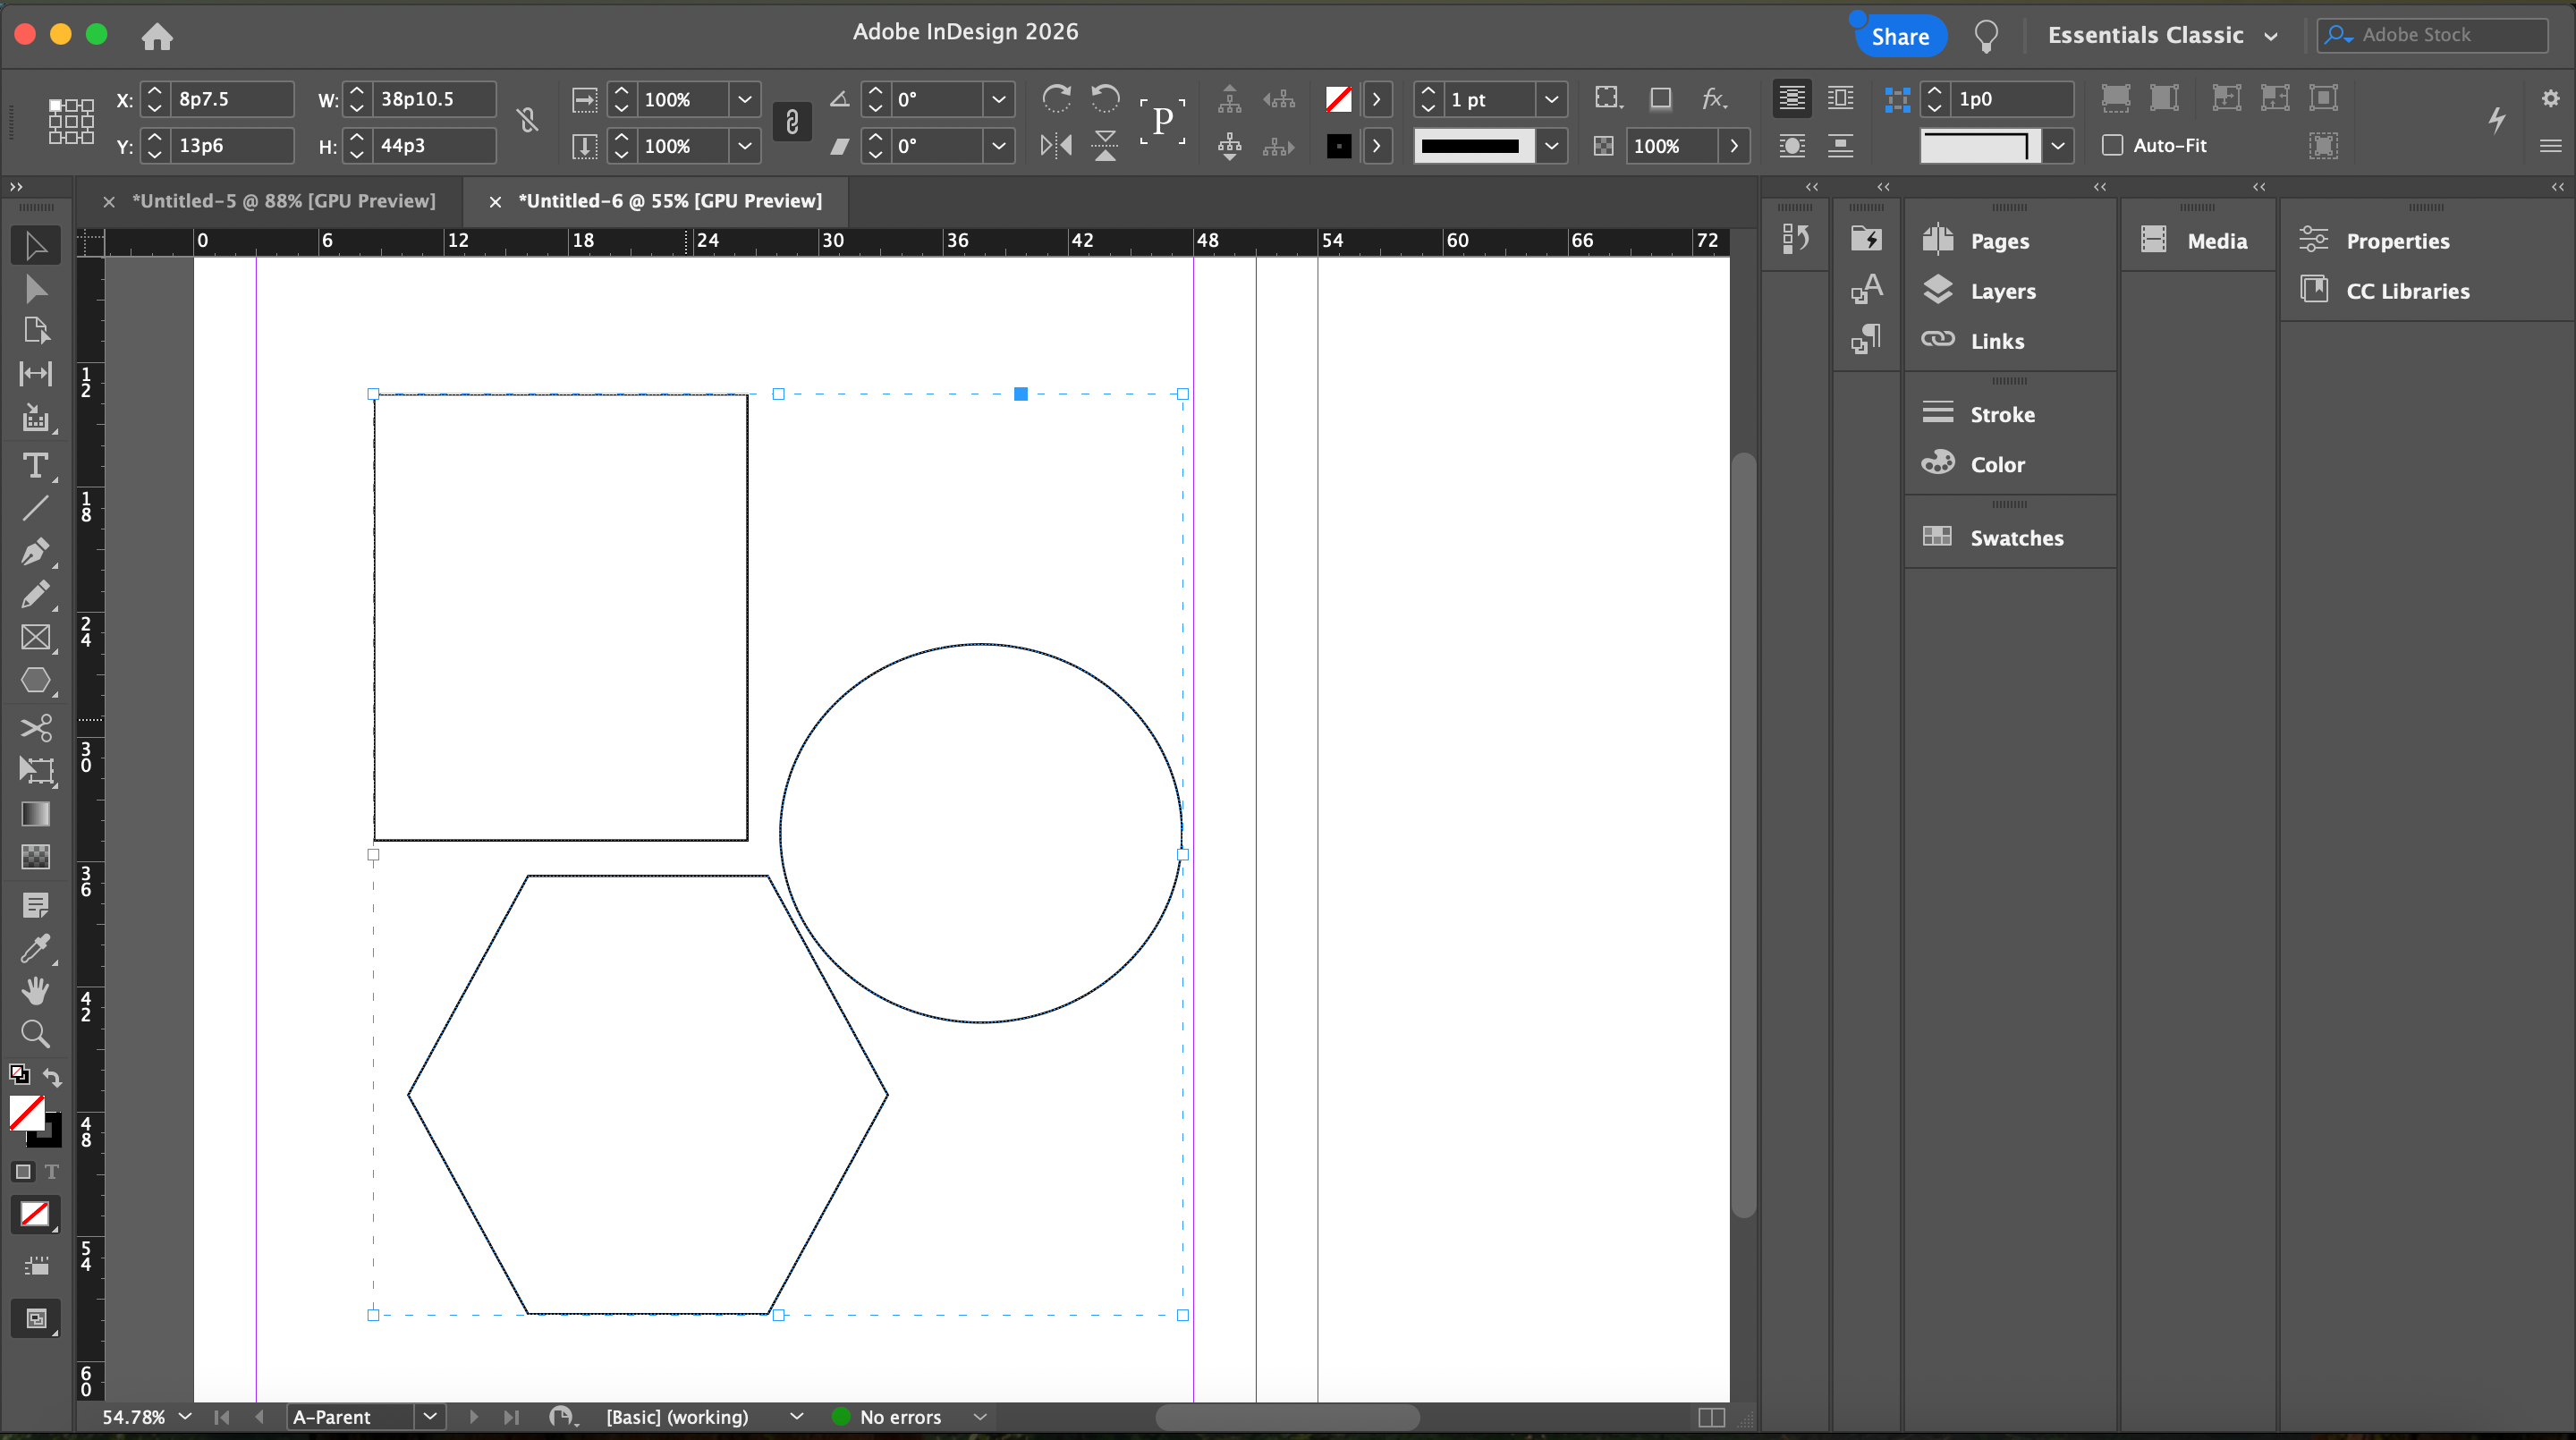Toggle constrain width and height proportions
The width and height of the screenshot is (2576, 1440).
pyautogui.click(x=528, y=121)
